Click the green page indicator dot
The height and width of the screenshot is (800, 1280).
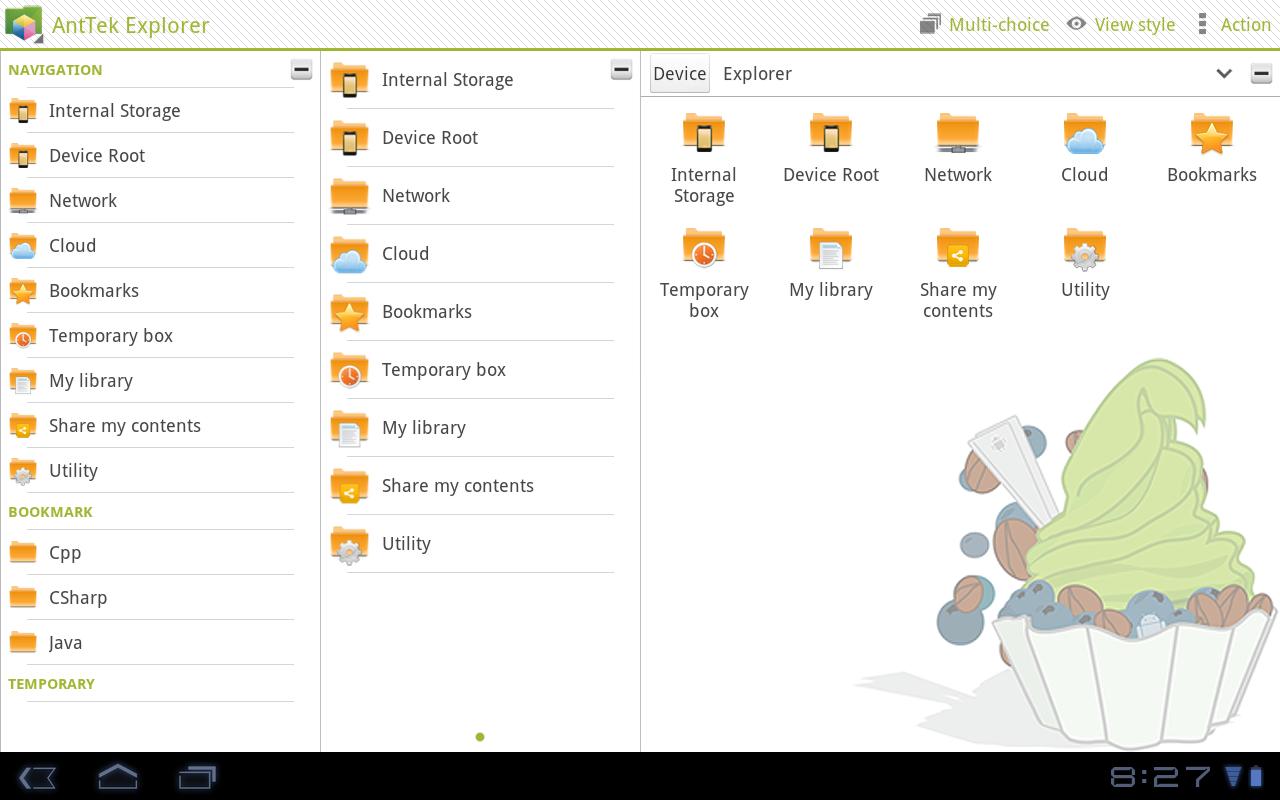pos(480,737)
